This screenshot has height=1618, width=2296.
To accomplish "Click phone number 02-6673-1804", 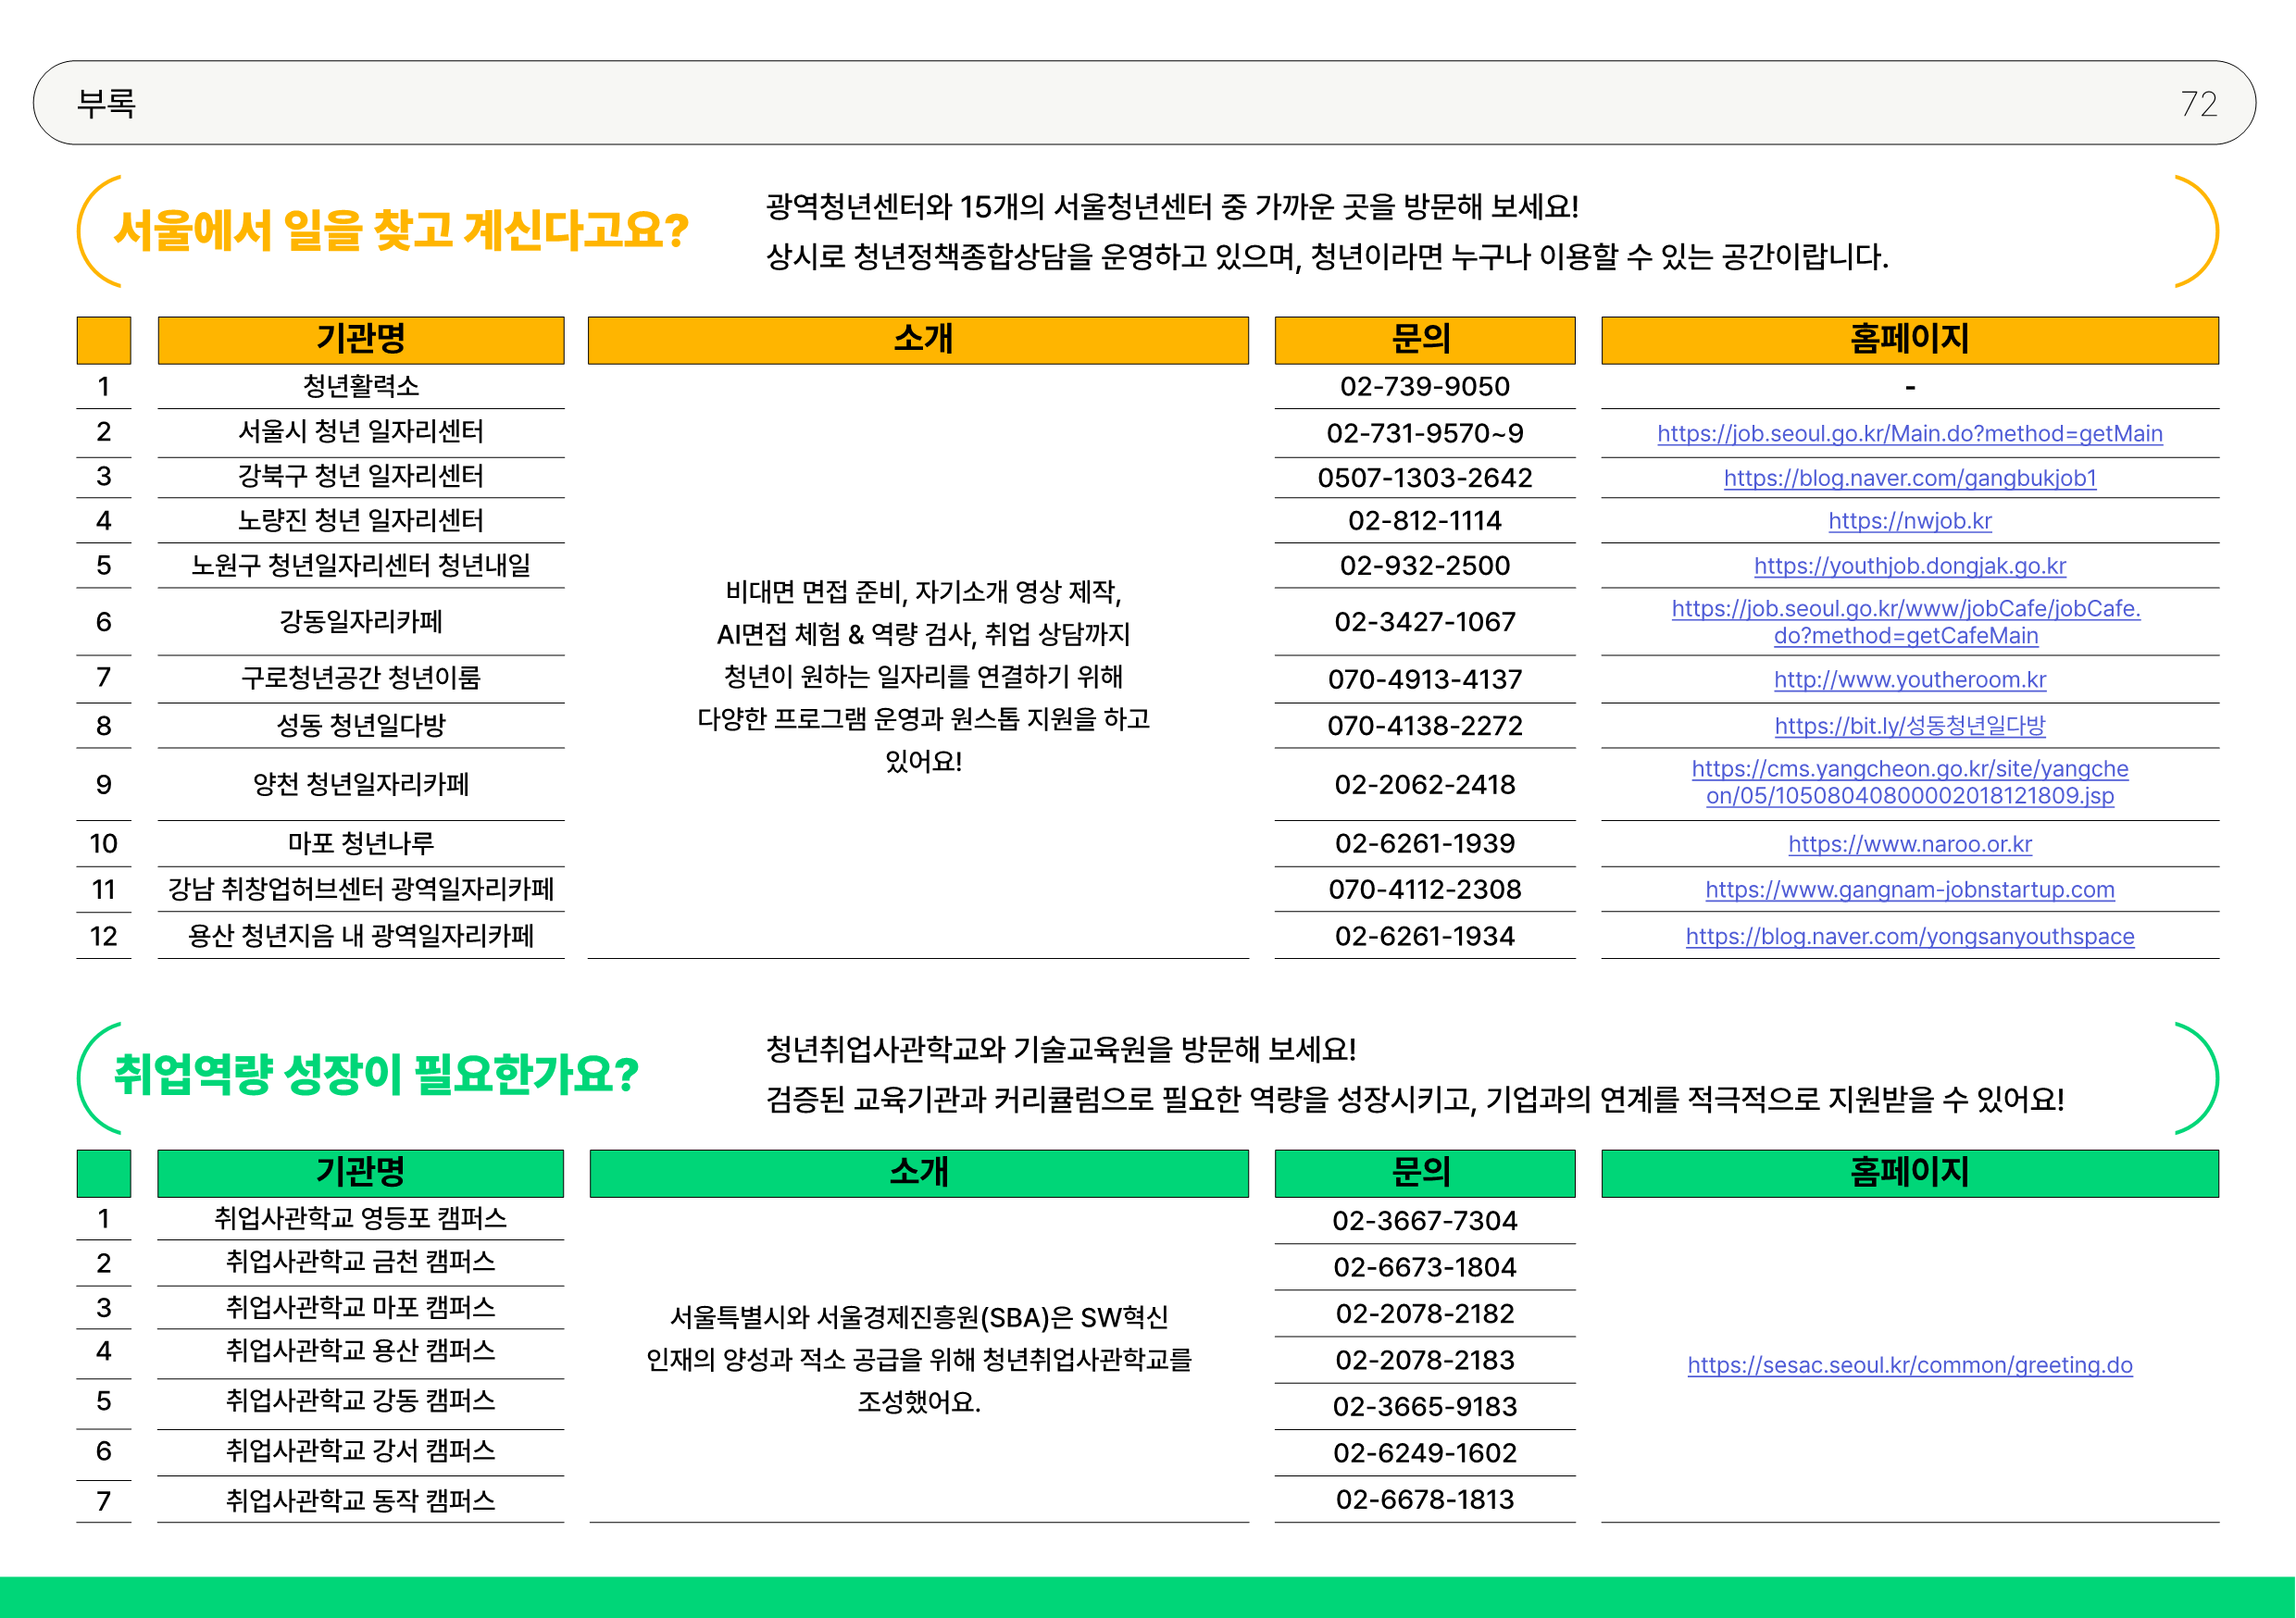I will click(1424, 1268).
